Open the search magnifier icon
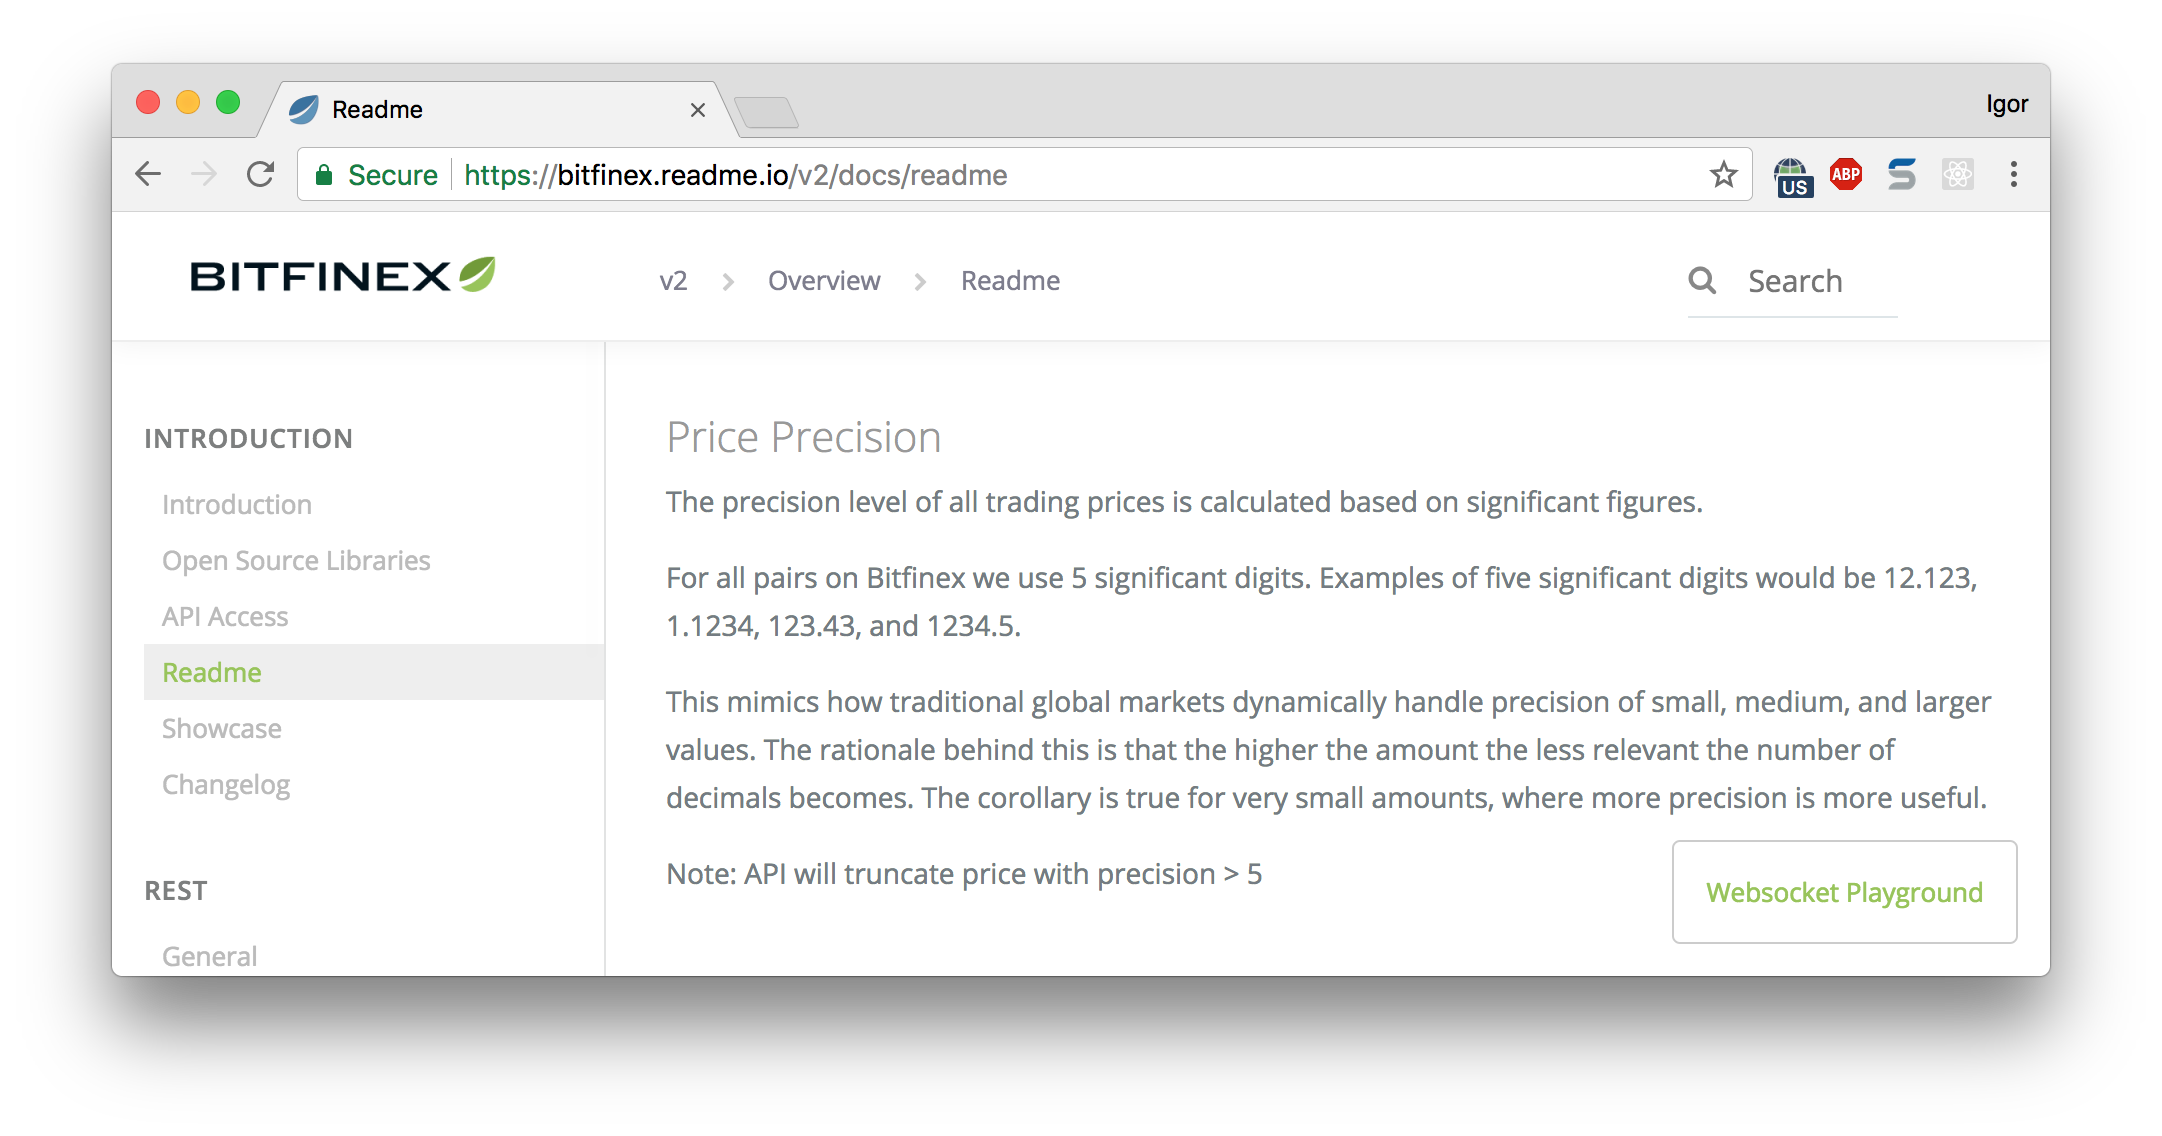The image size is (2162, 1136). pos(1701,281)
